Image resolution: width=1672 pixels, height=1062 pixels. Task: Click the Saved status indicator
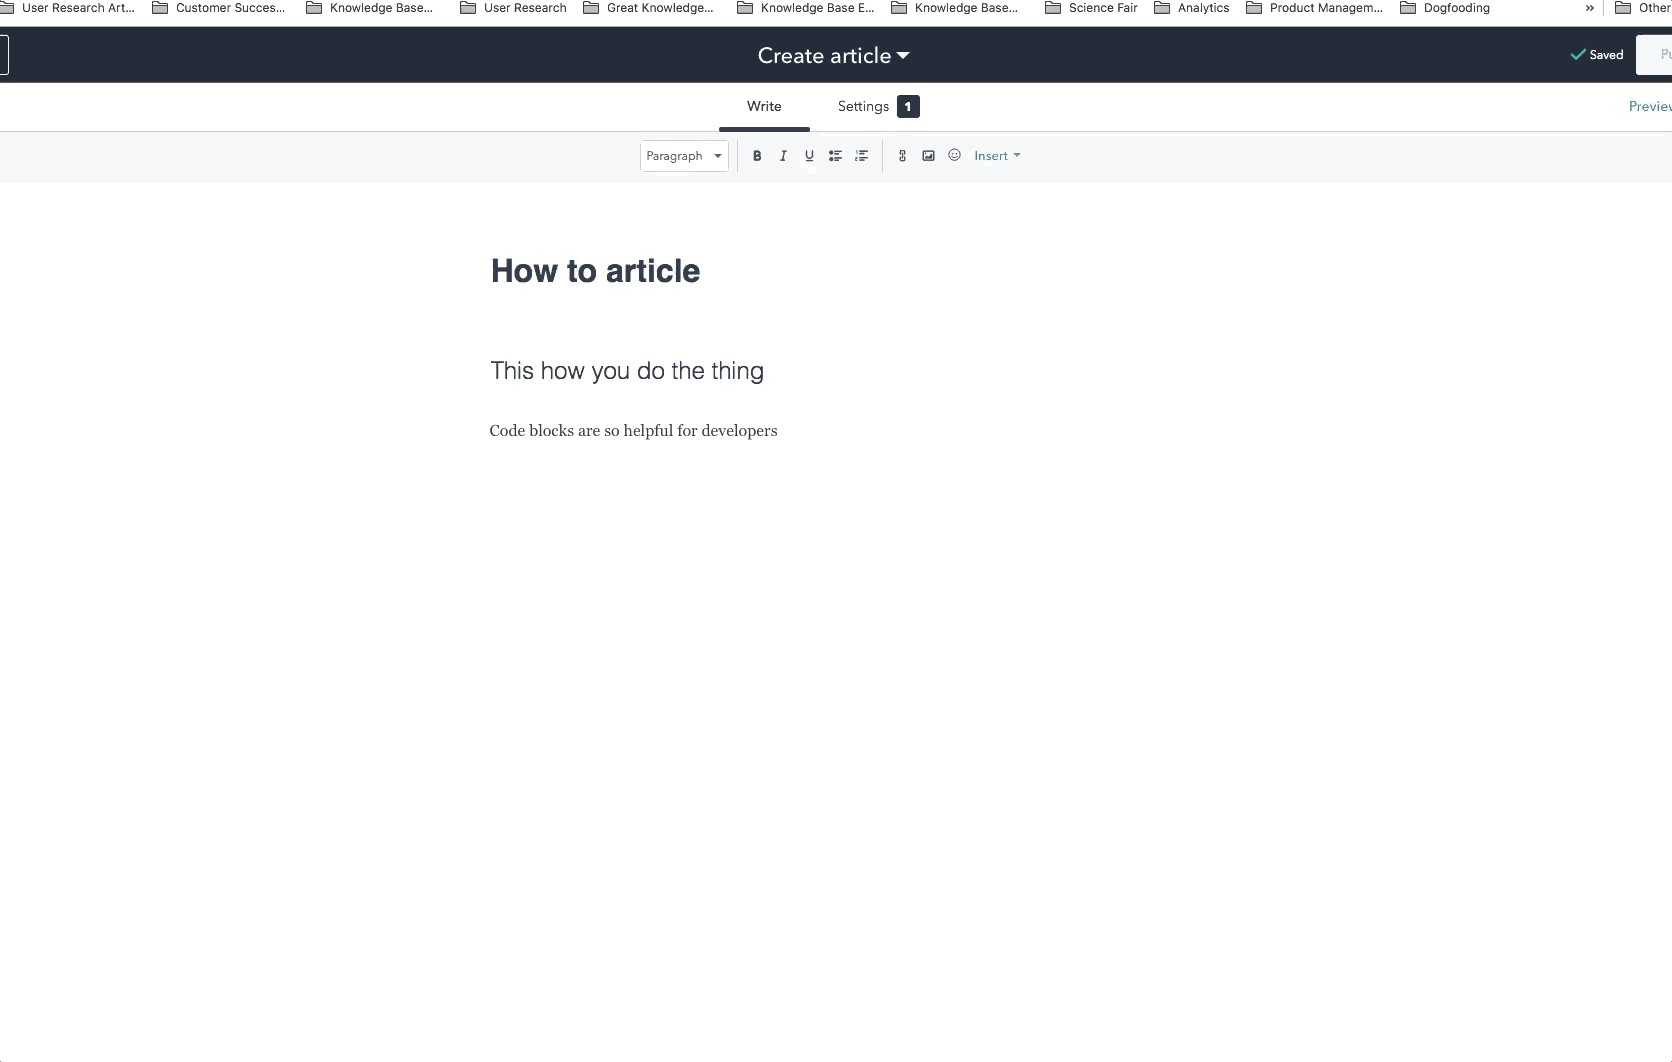tap(1597, 55)
